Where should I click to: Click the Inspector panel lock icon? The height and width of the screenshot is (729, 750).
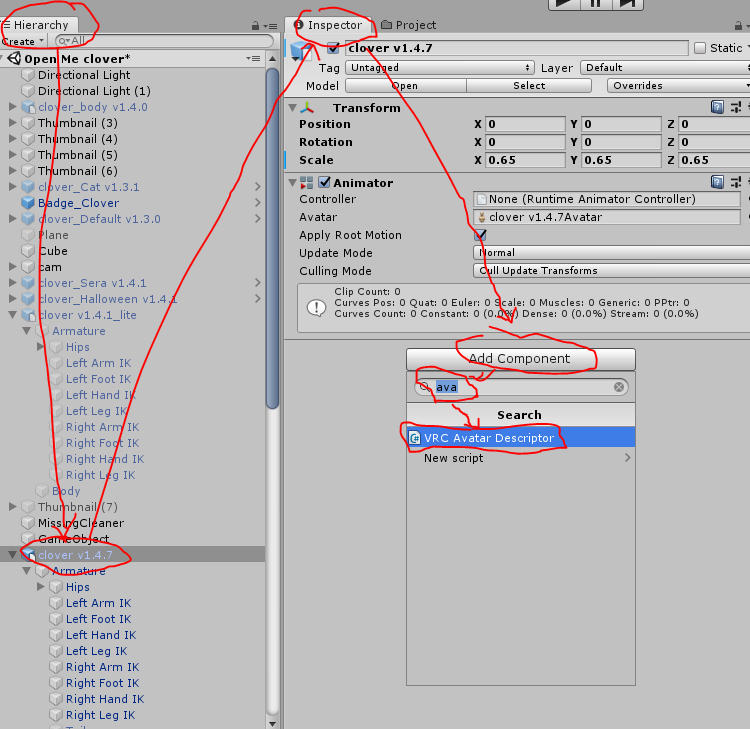(738, 25)
